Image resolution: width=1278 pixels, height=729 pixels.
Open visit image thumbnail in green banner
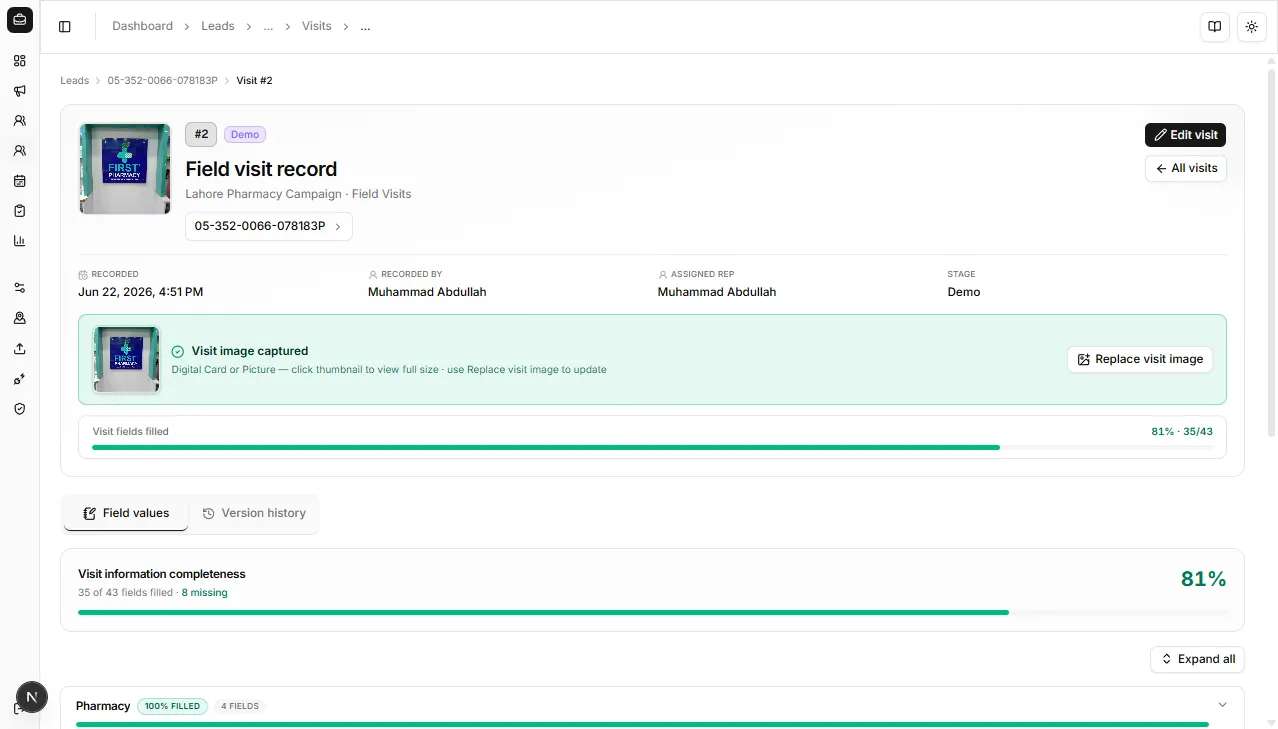(x=126, y=359)
